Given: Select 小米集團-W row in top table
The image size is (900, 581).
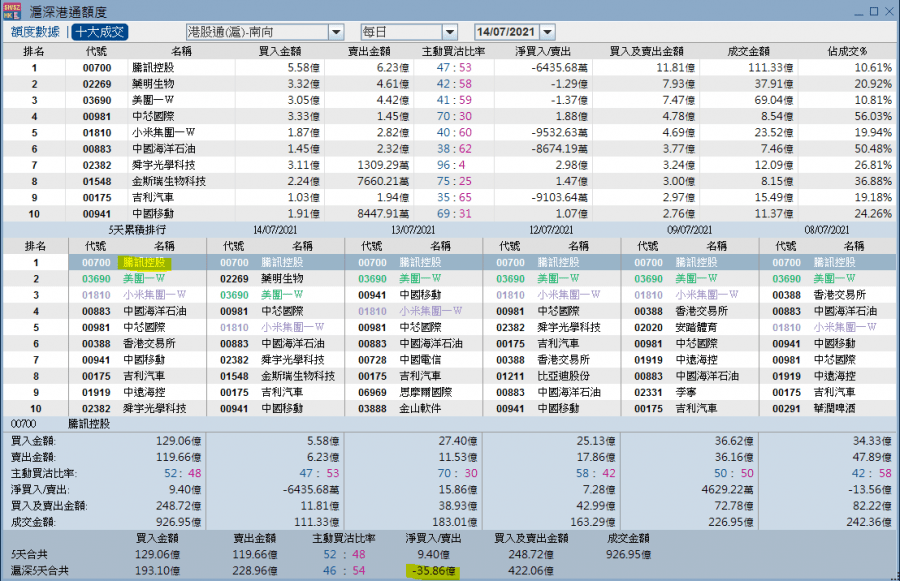Looking at the screenshot, I should pos(449,133).
